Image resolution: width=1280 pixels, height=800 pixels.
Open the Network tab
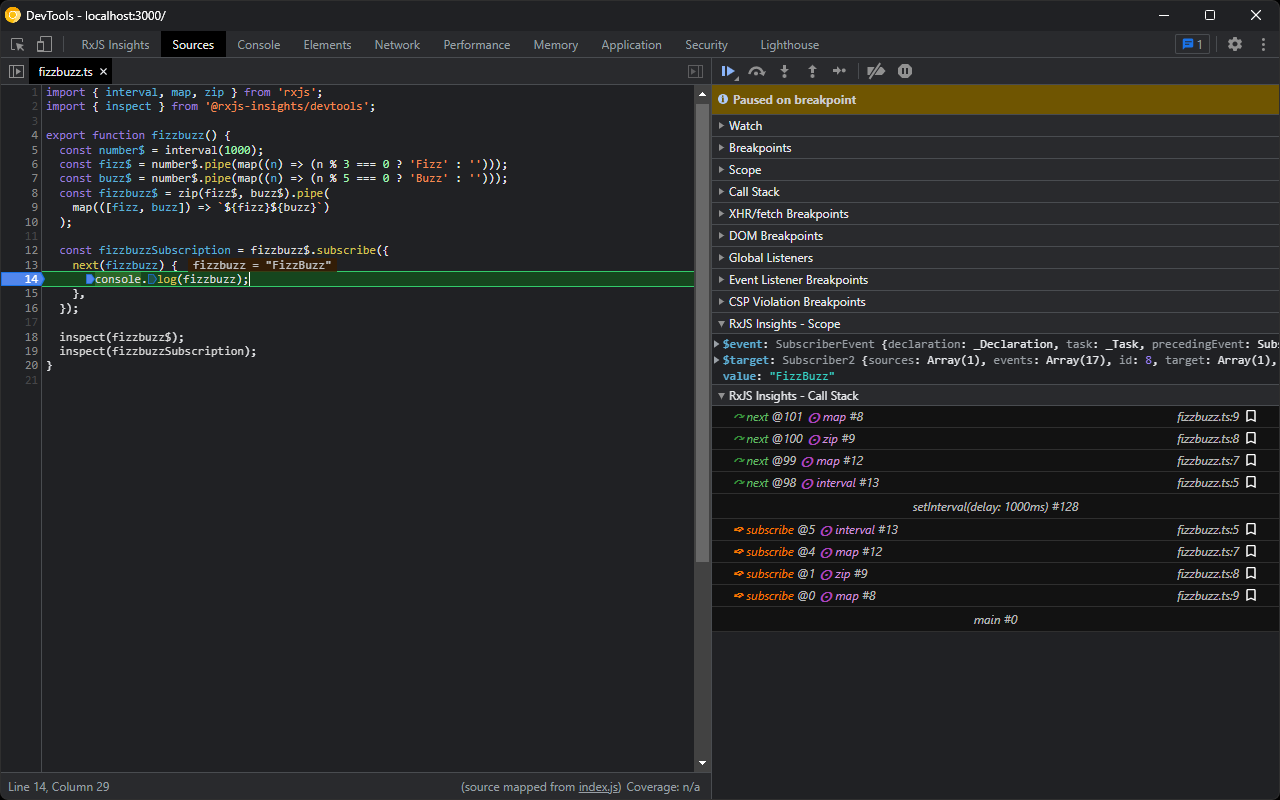(397, 45)
